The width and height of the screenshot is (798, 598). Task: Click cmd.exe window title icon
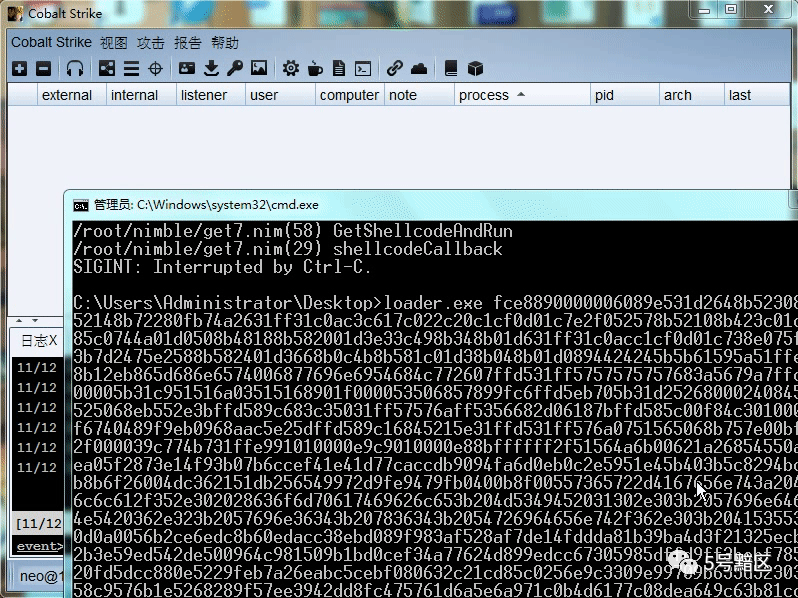pyautogui.click(x=80, y=206)
